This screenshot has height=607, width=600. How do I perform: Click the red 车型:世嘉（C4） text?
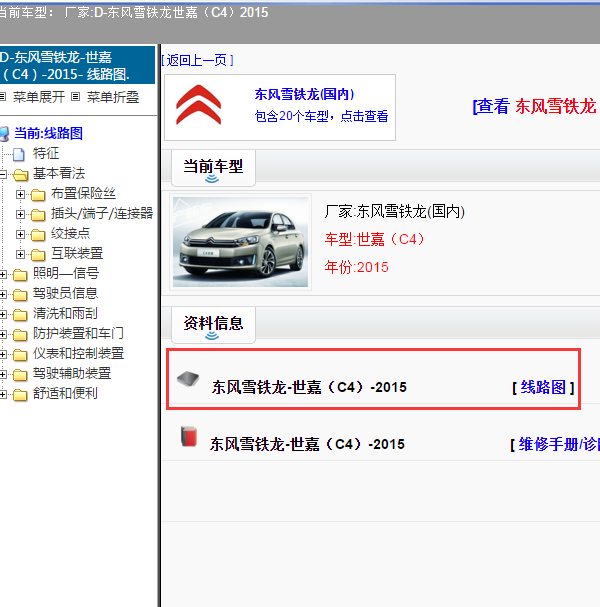[375, 239]
